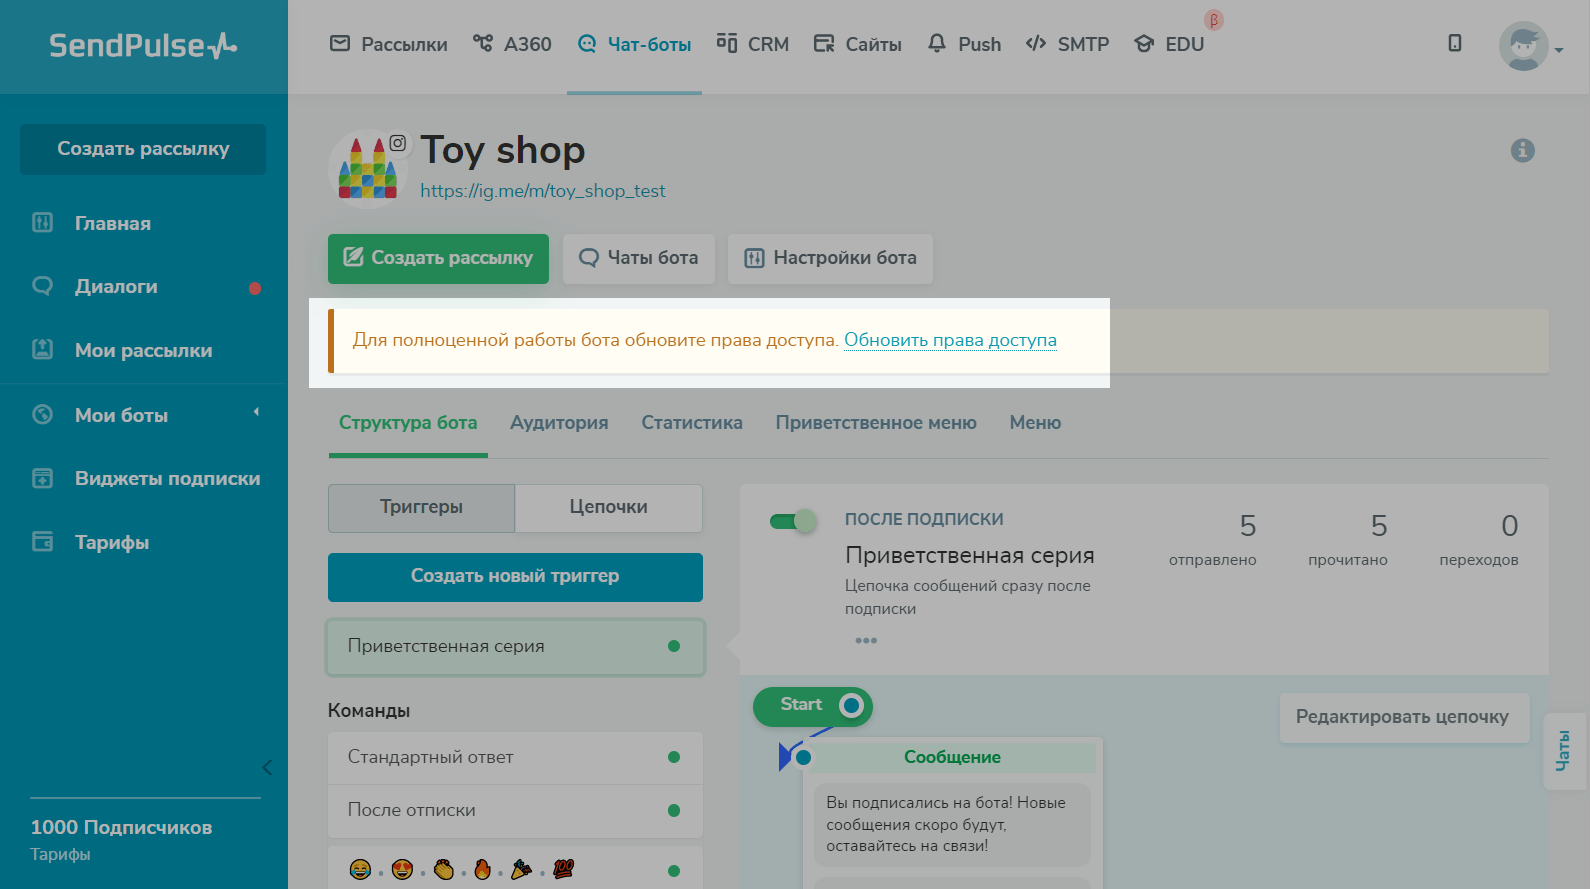Click the Мои боты sidebar icon

point(42,414)
